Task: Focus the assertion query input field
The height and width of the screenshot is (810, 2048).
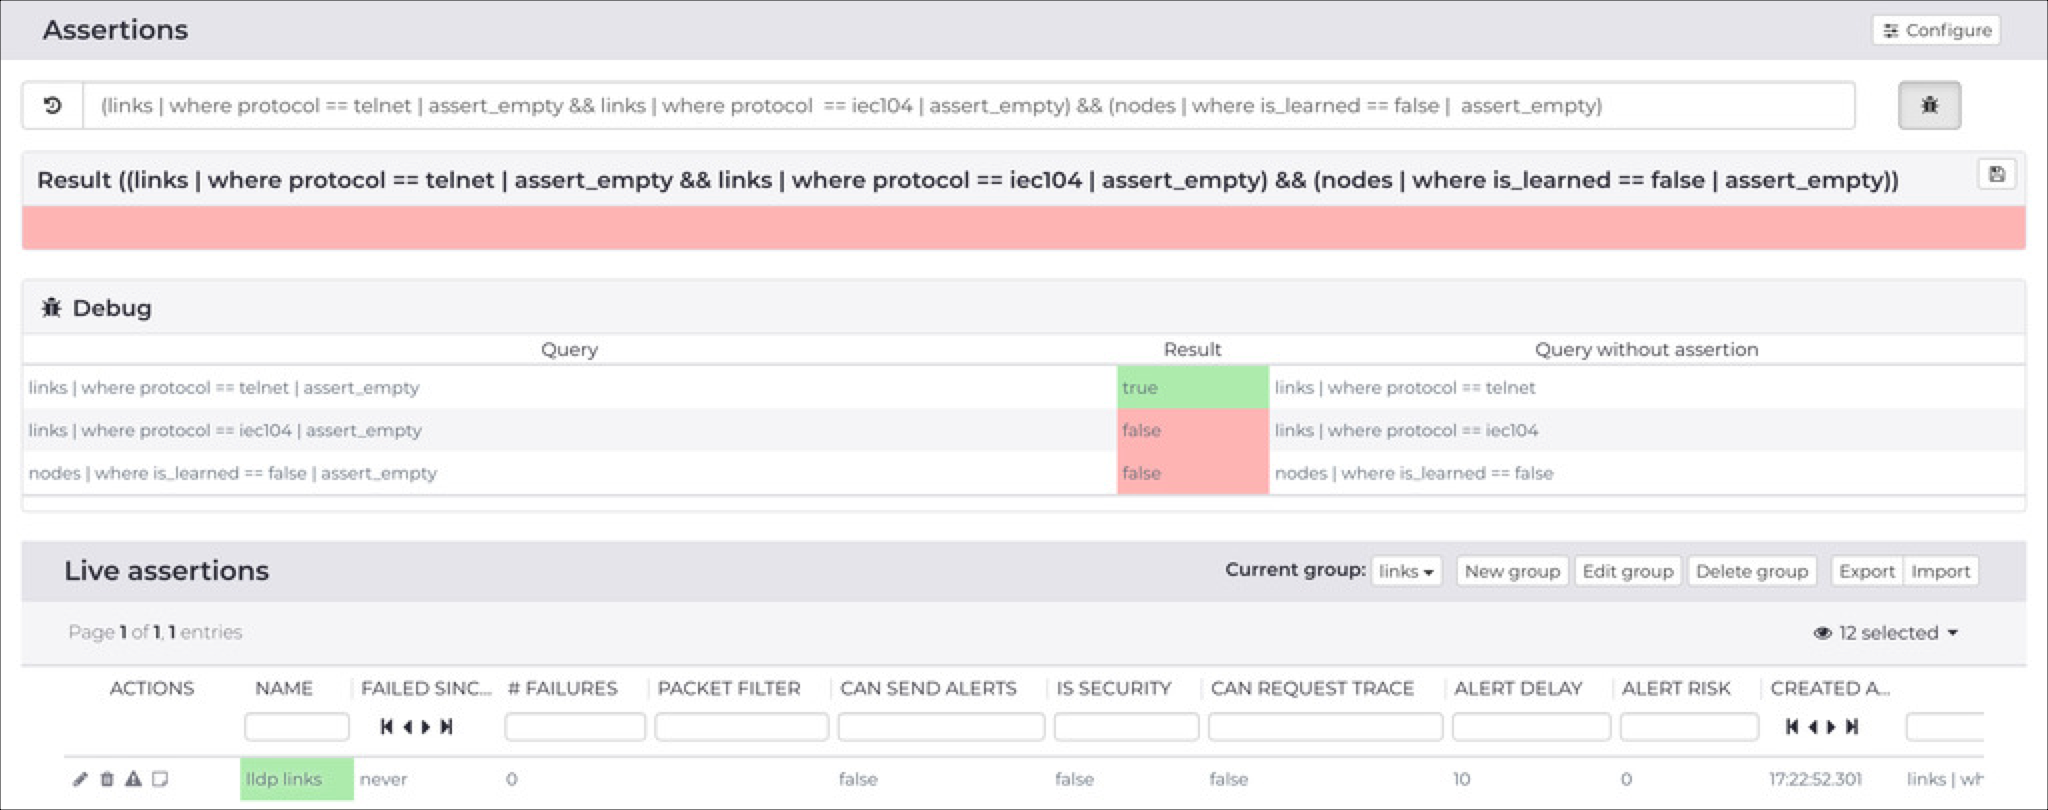Action: point(968,105)
